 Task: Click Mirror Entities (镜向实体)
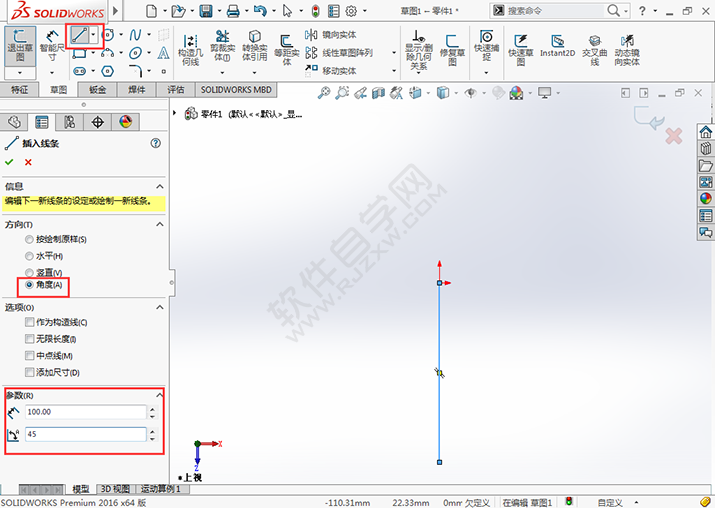[331, 35]
